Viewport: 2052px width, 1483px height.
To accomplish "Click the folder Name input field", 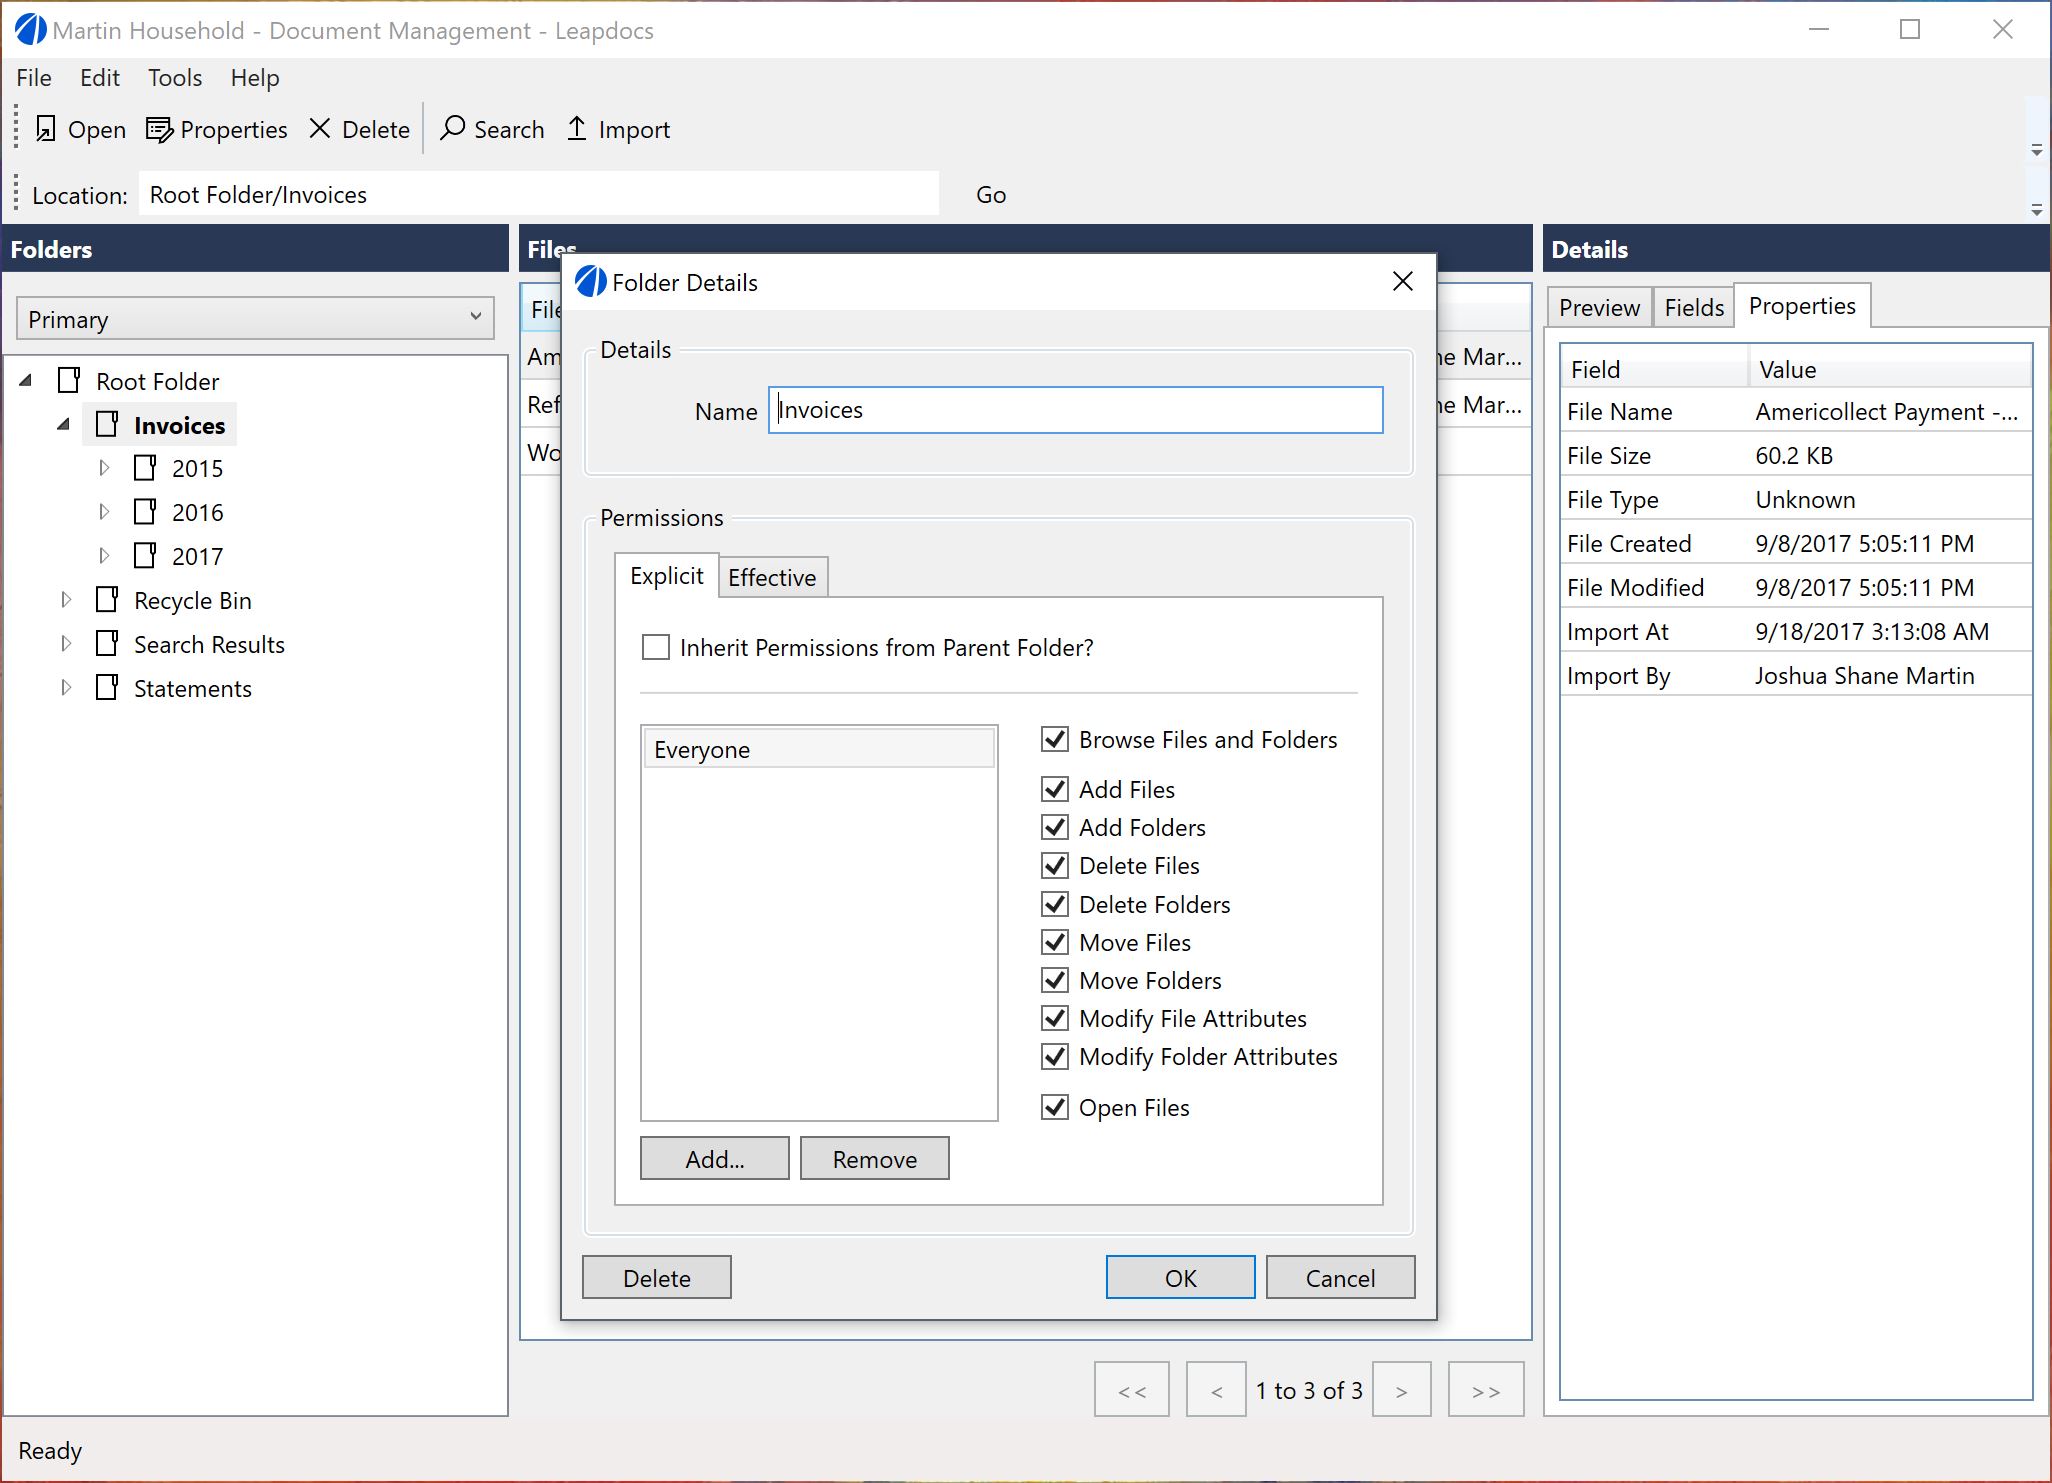I will tap(1076, 410).
